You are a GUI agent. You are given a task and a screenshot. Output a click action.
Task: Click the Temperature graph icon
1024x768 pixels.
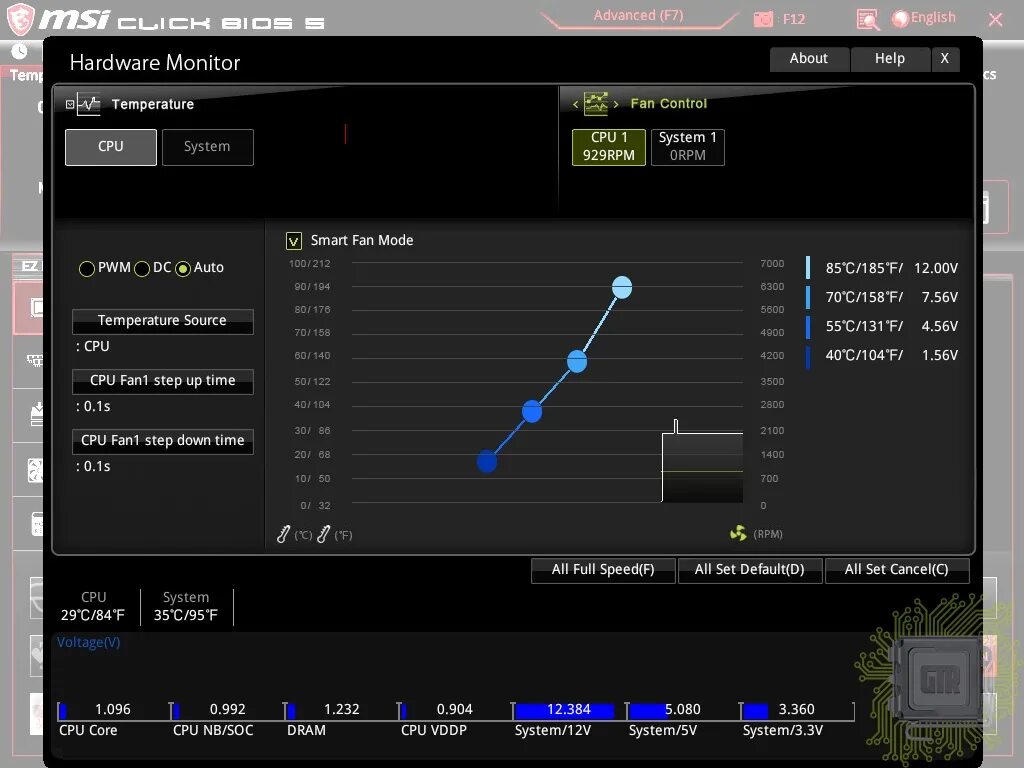tap(89, 104)
